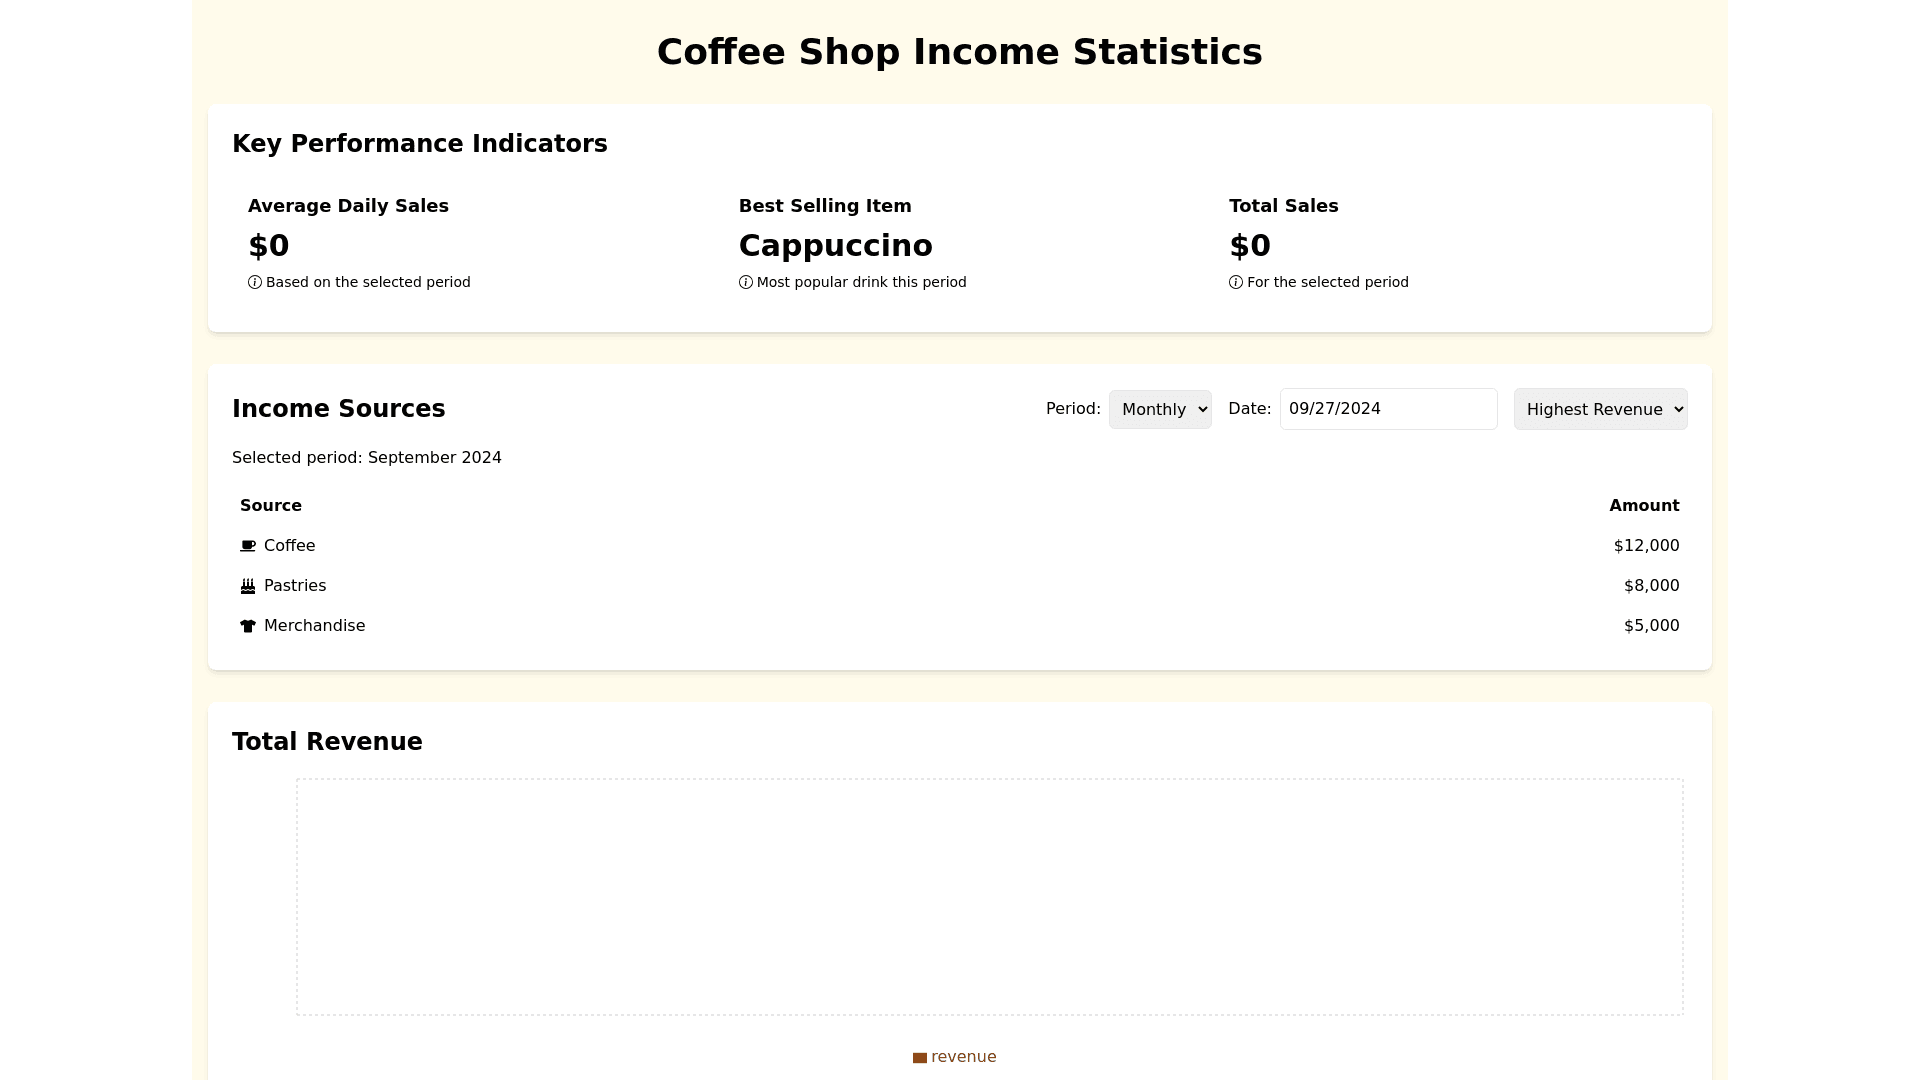This screenshot has height=1080, width=1920.
Task: Click info icon under Average Daily Sales
Action: click(x=255, y=283)
